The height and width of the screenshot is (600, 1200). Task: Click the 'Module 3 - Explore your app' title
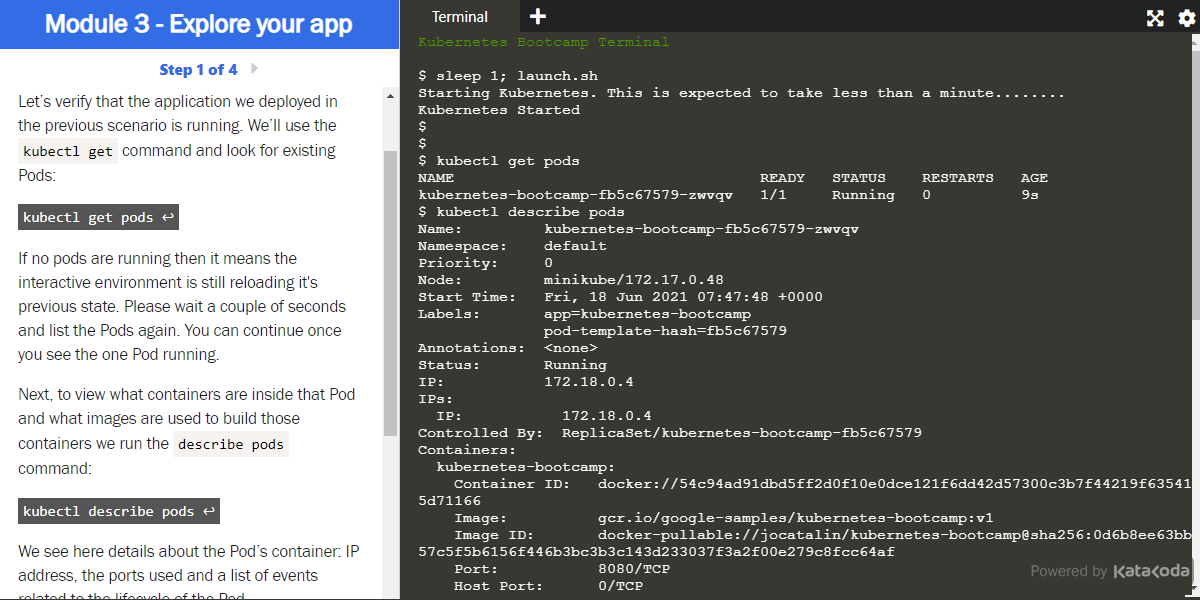pyautogui.click(x=199, y=24)
